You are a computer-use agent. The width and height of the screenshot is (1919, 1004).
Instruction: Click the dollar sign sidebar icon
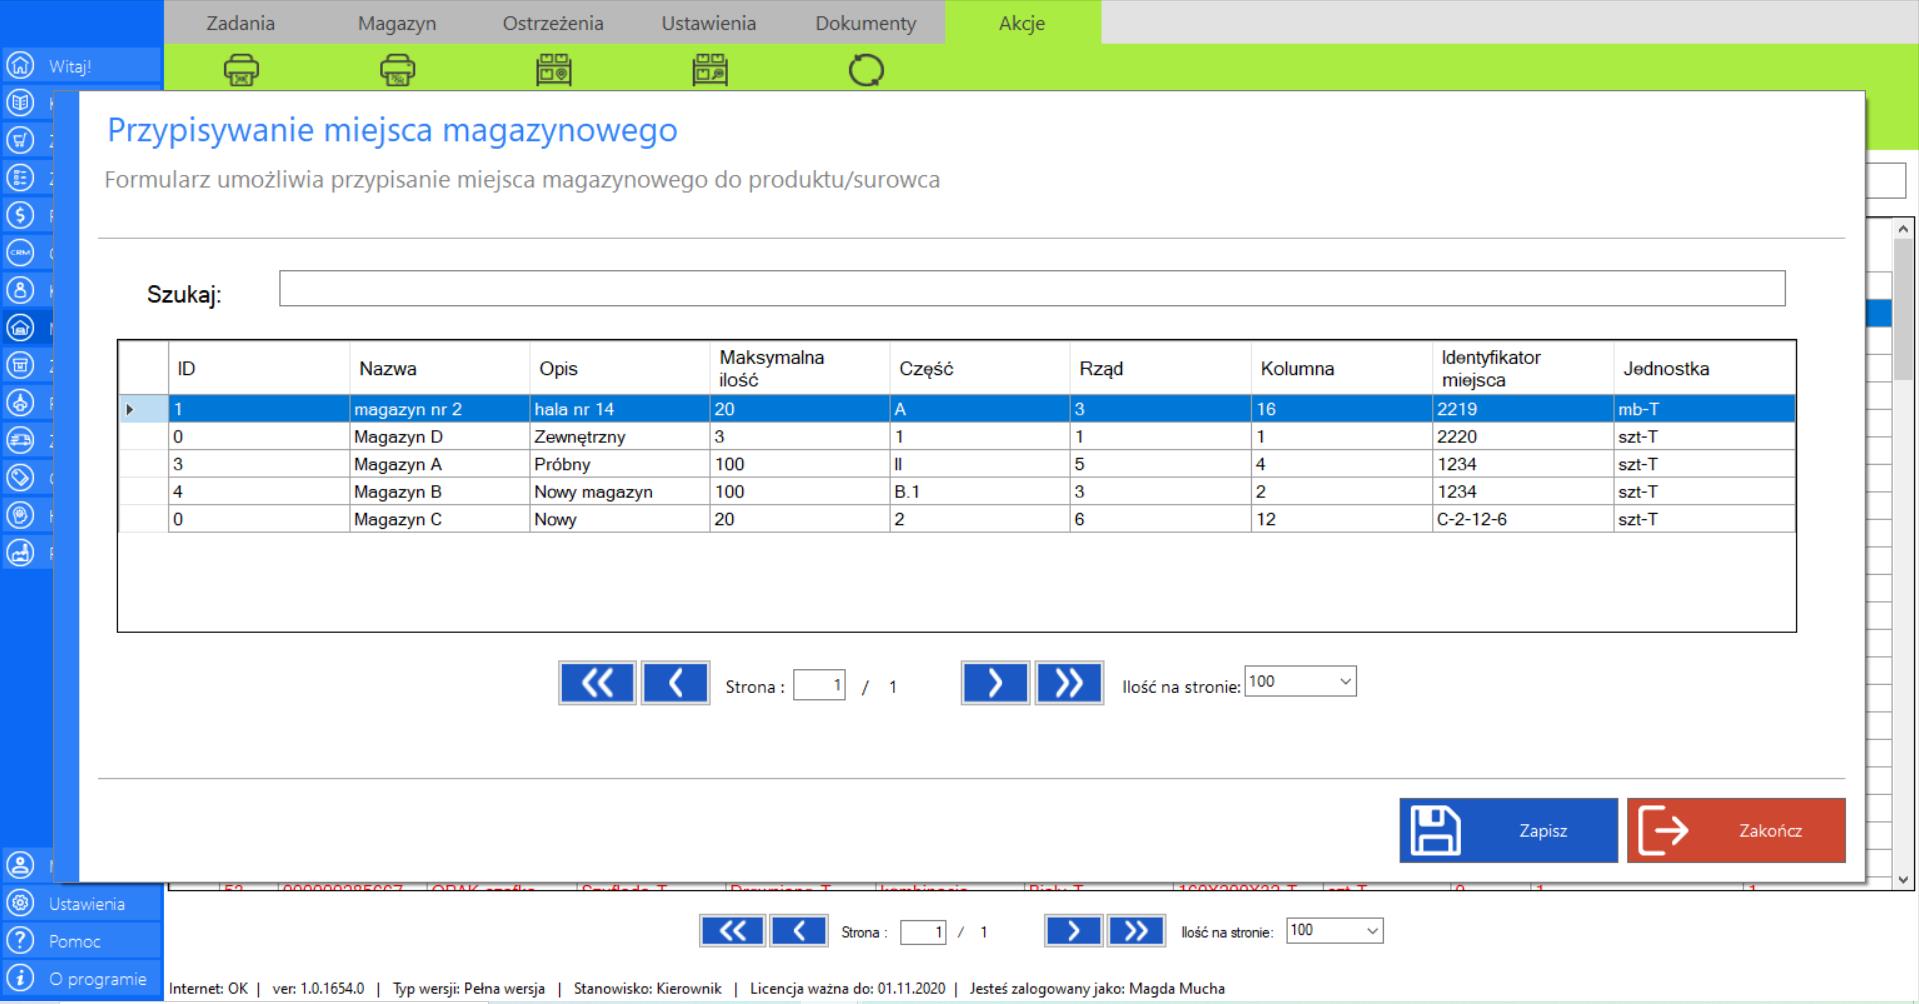pyautogui.click(x=20, y=215)
